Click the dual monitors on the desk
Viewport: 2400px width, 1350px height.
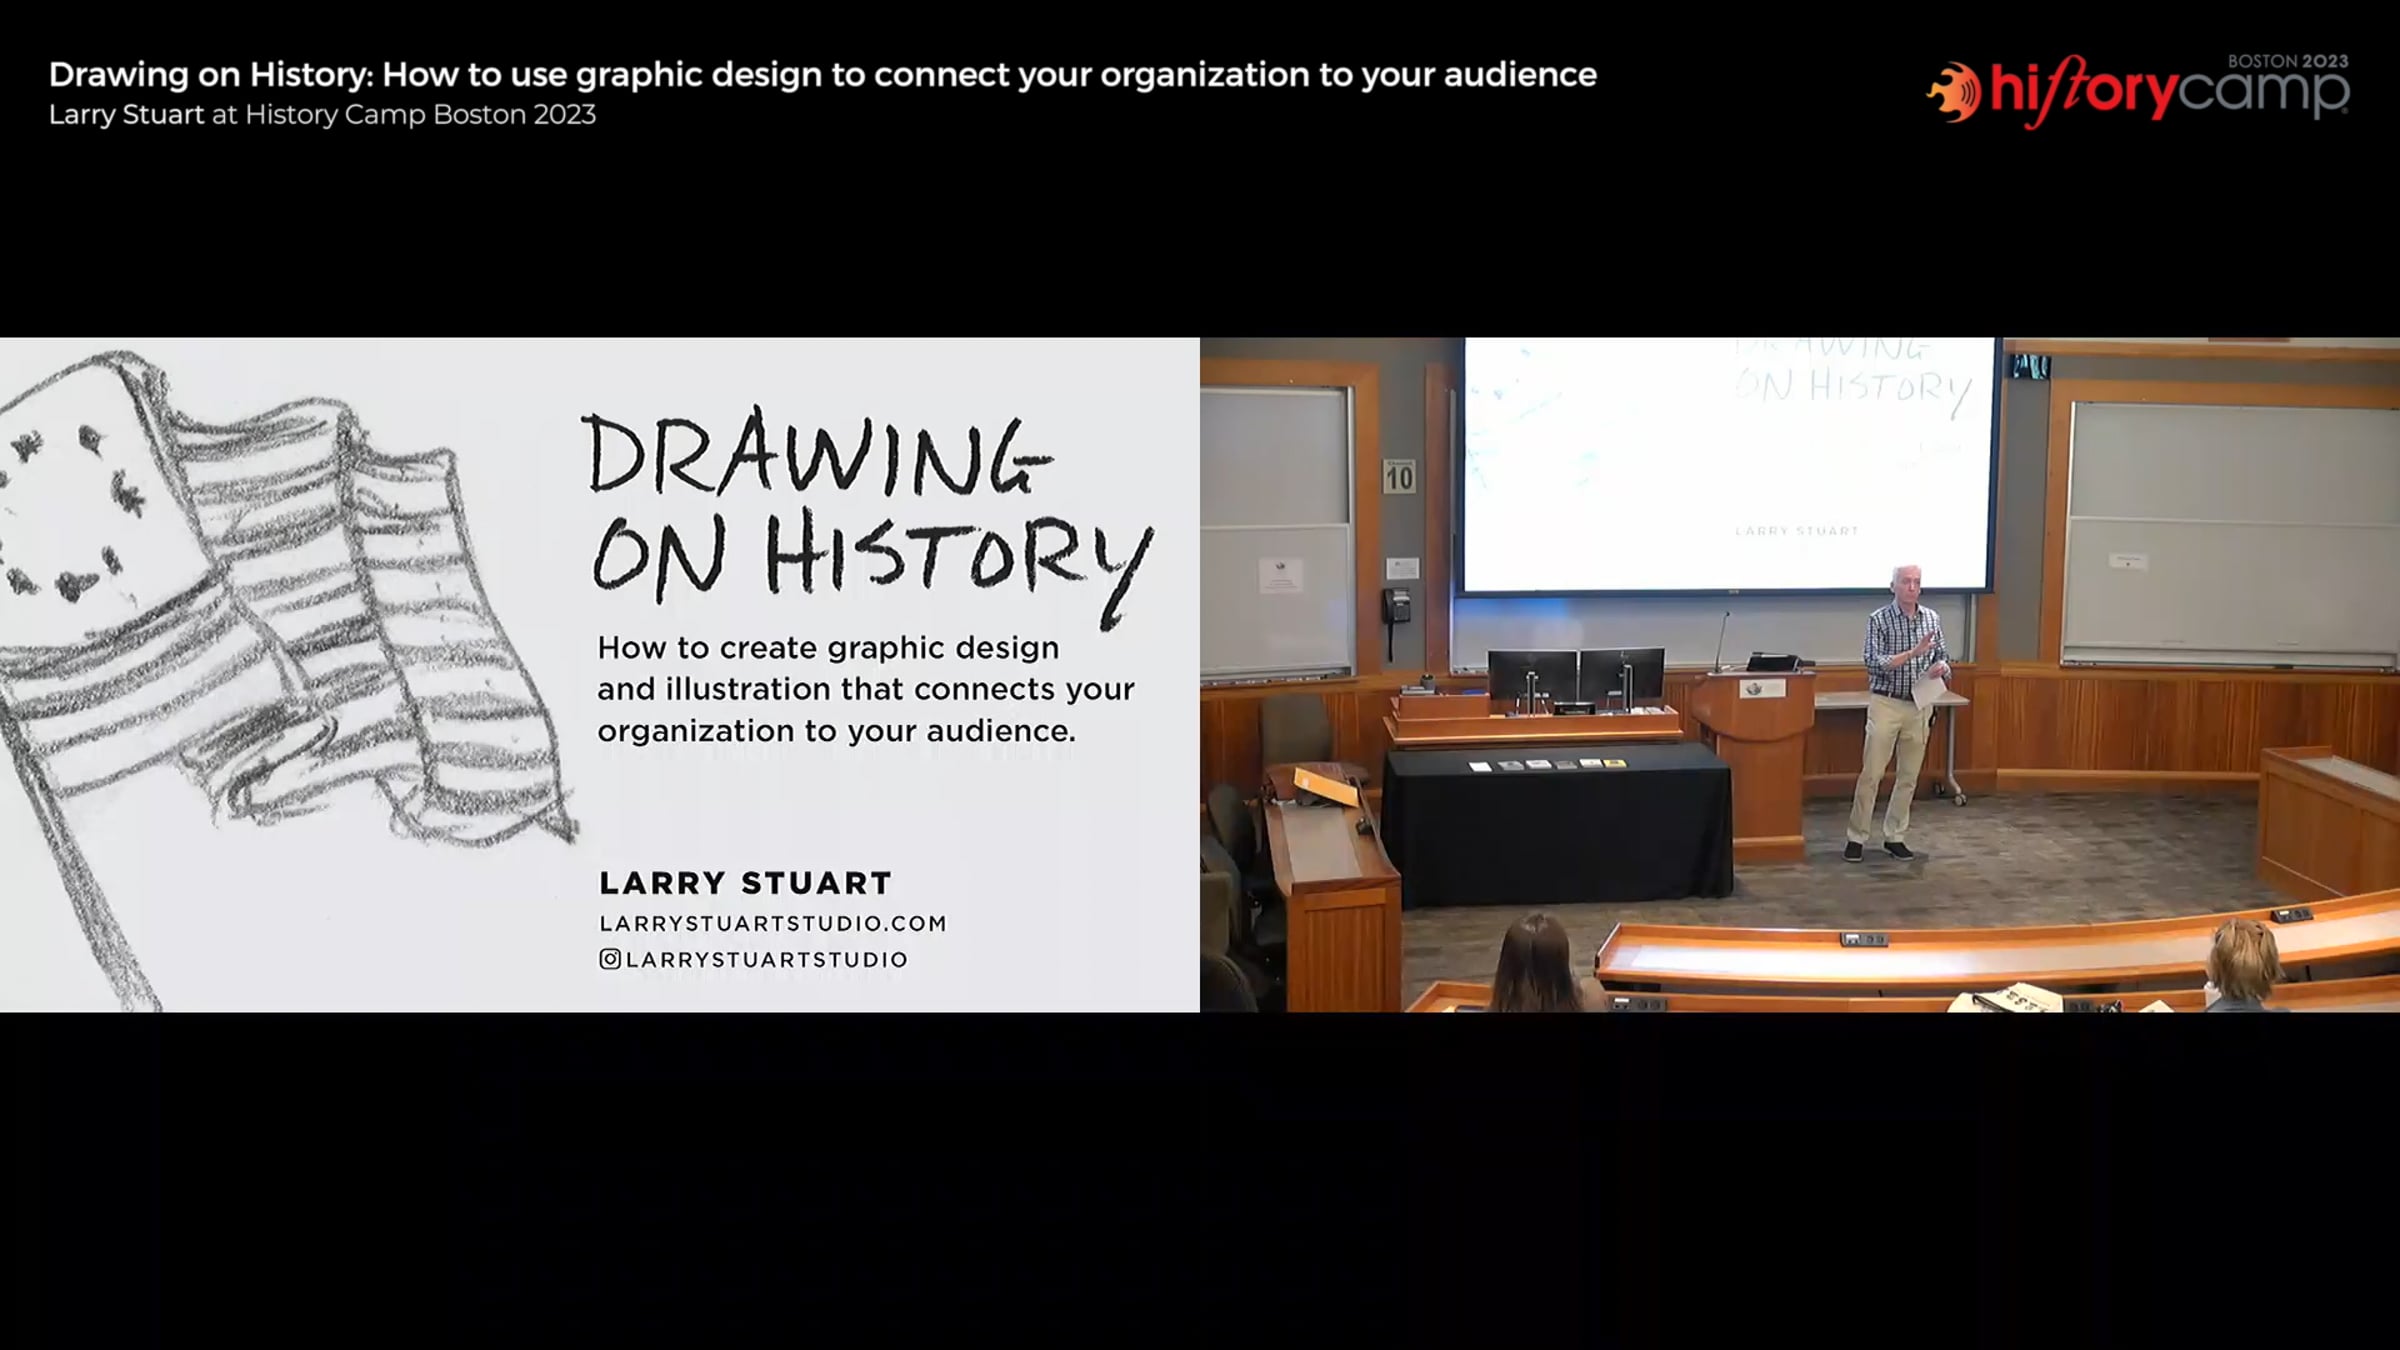point(1575,676)
